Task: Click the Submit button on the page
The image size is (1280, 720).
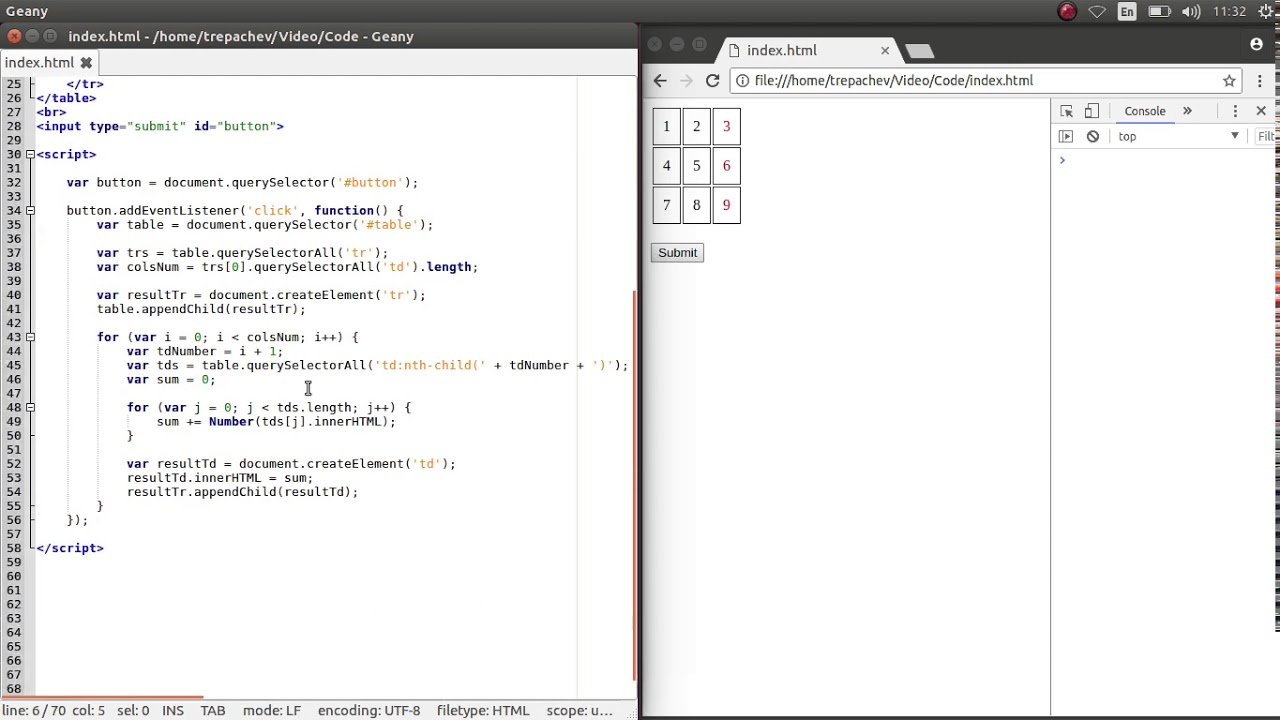Action: 677,253
